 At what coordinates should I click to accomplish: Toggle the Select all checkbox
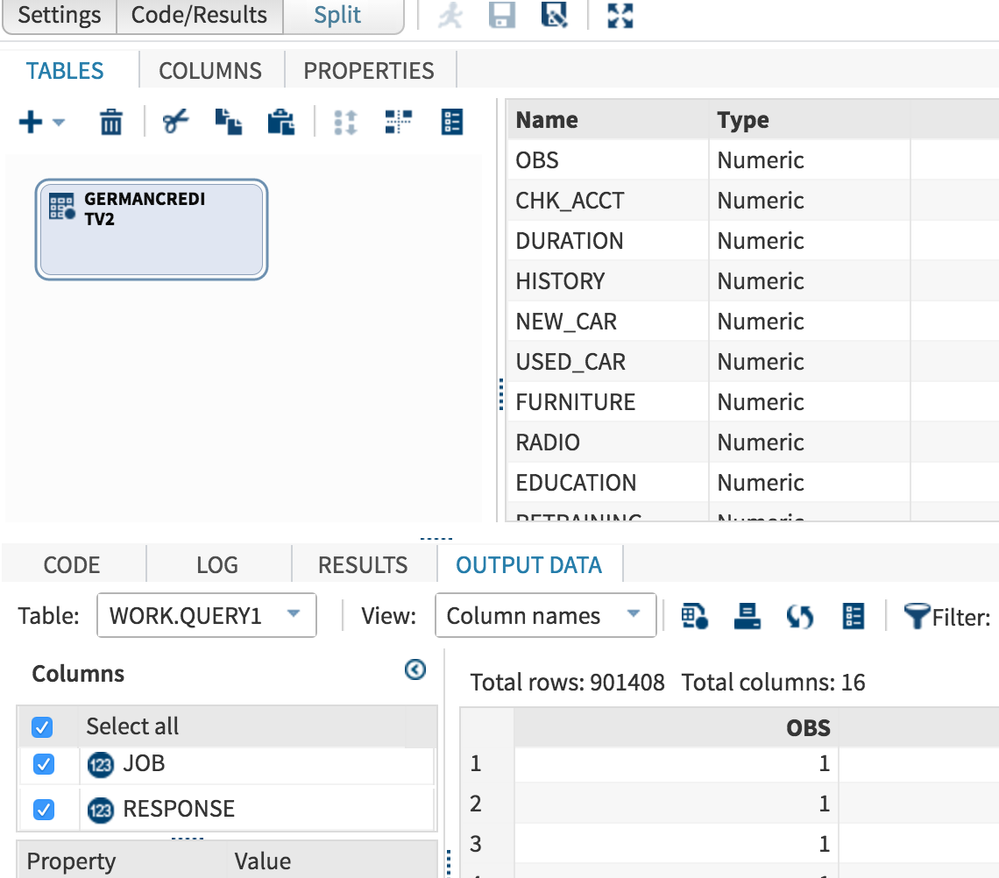[43, 726]
